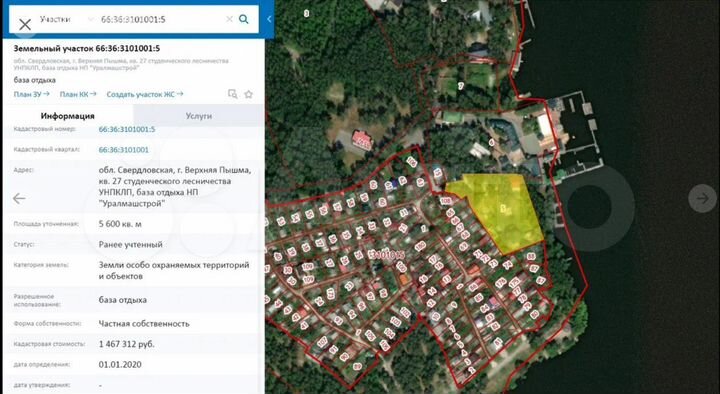
Task: Go to the next image with the right arrow
Action: tap(703, 198)
